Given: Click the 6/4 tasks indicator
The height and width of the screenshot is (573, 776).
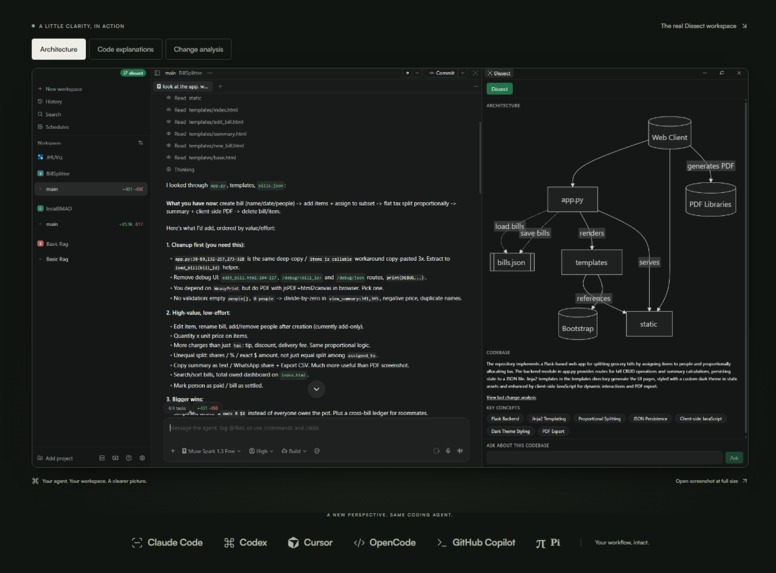Looking at the screenshot, I should (x=177, y=408).
